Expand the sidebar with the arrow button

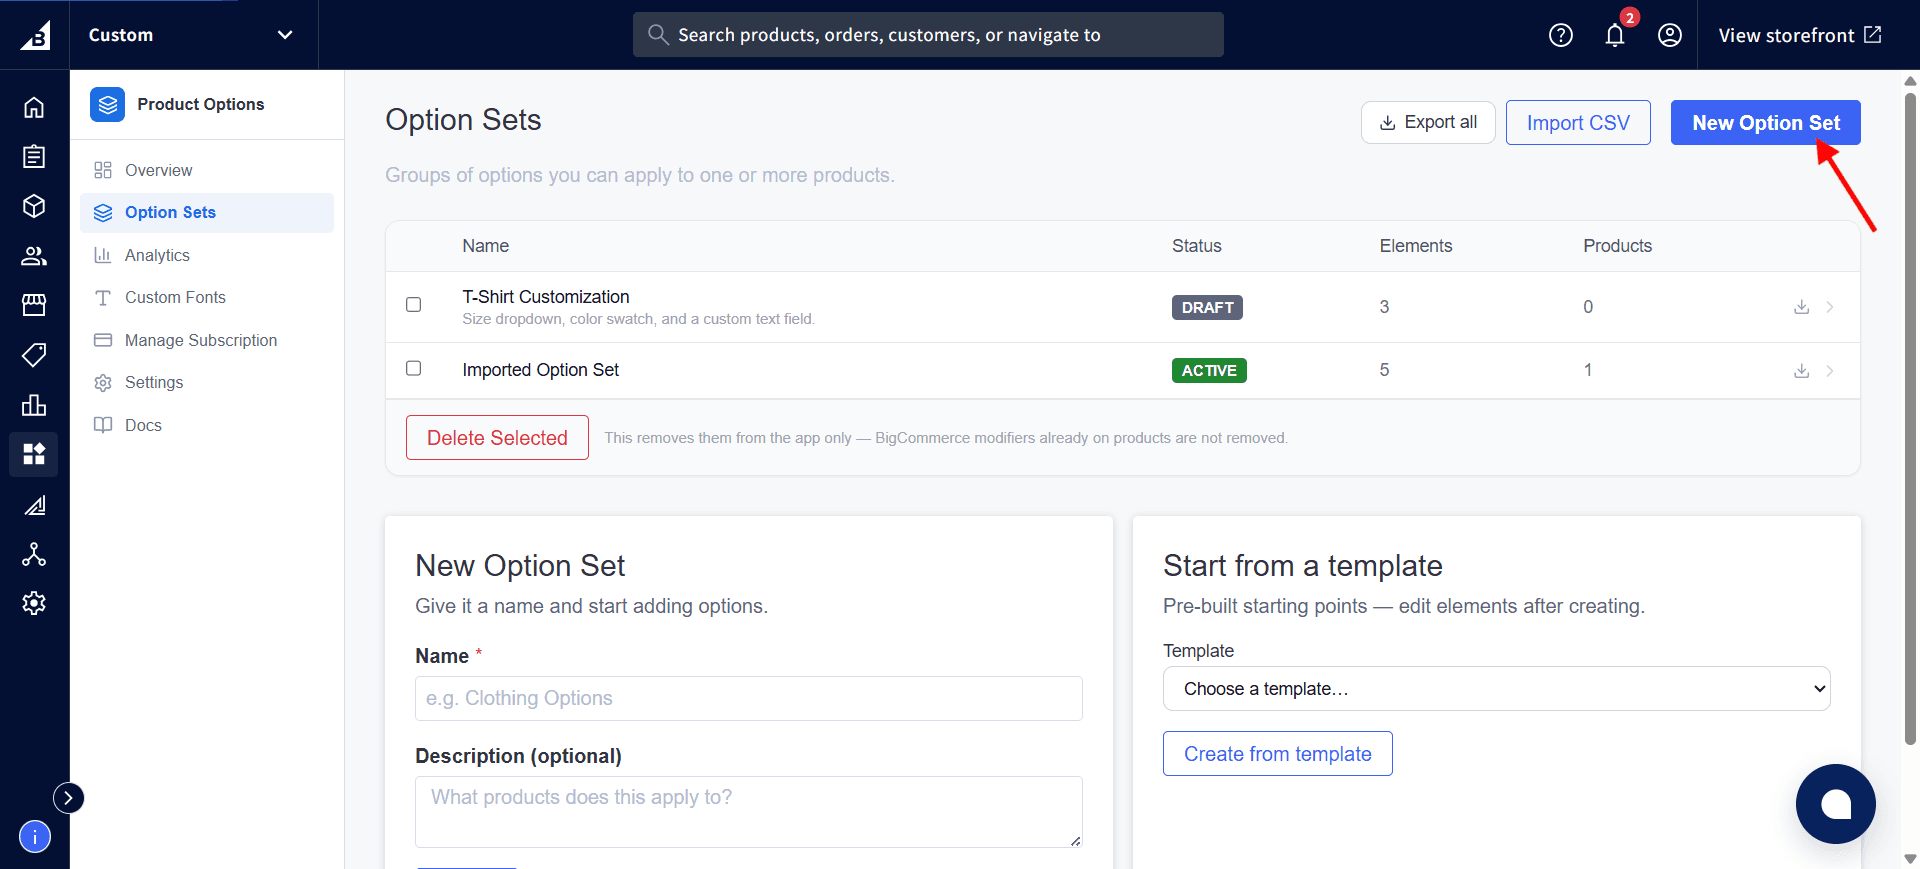[68, 798]
